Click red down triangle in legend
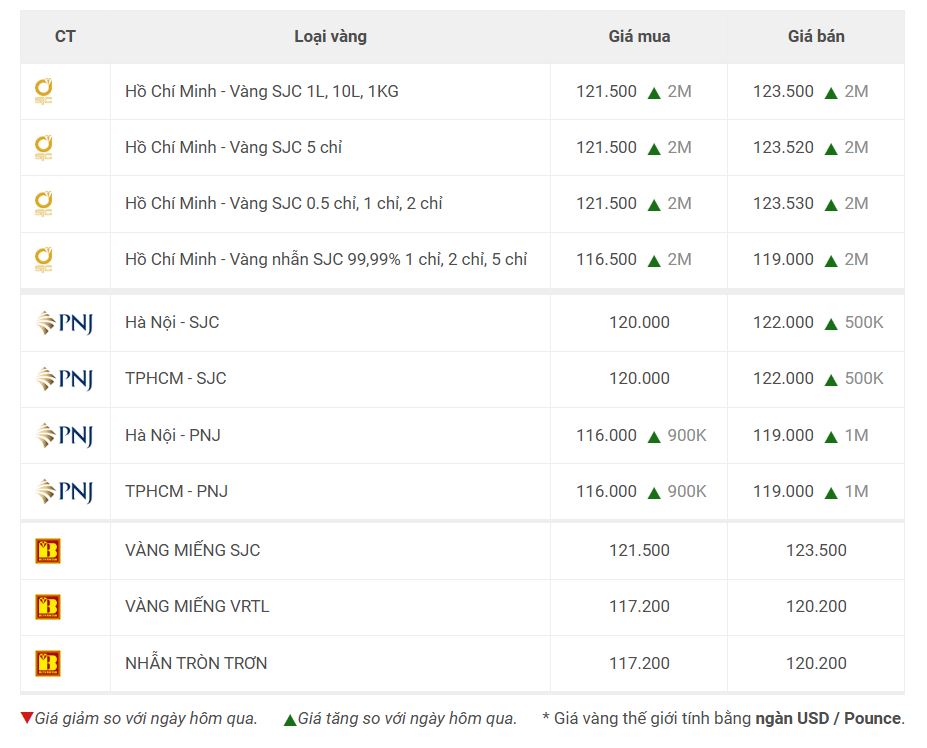Screen dimensions: 927x748 tap(26, 718)
